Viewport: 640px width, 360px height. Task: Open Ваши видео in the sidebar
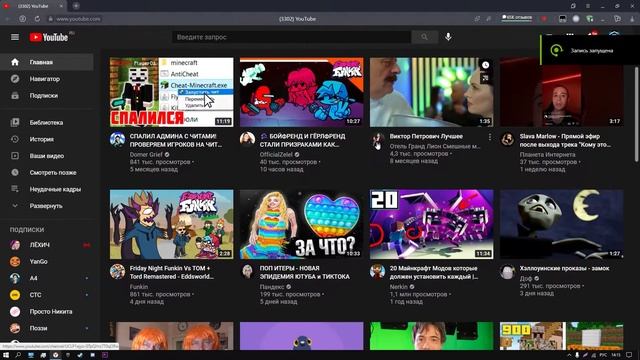pos(47,156)
